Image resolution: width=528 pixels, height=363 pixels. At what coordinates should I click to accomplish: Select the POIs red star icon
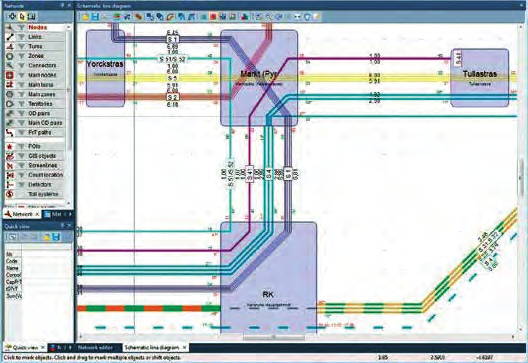10,146
